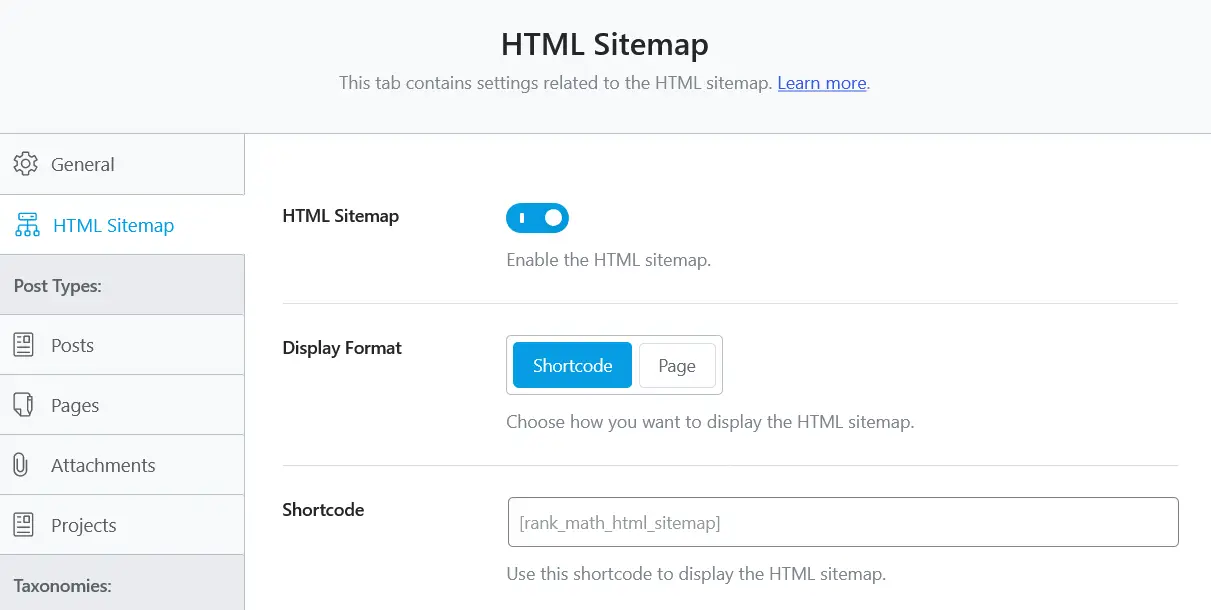The height and width of the screenshot is (610, 1211).
Task: Open the Learn more link
Action: (822, 83)
